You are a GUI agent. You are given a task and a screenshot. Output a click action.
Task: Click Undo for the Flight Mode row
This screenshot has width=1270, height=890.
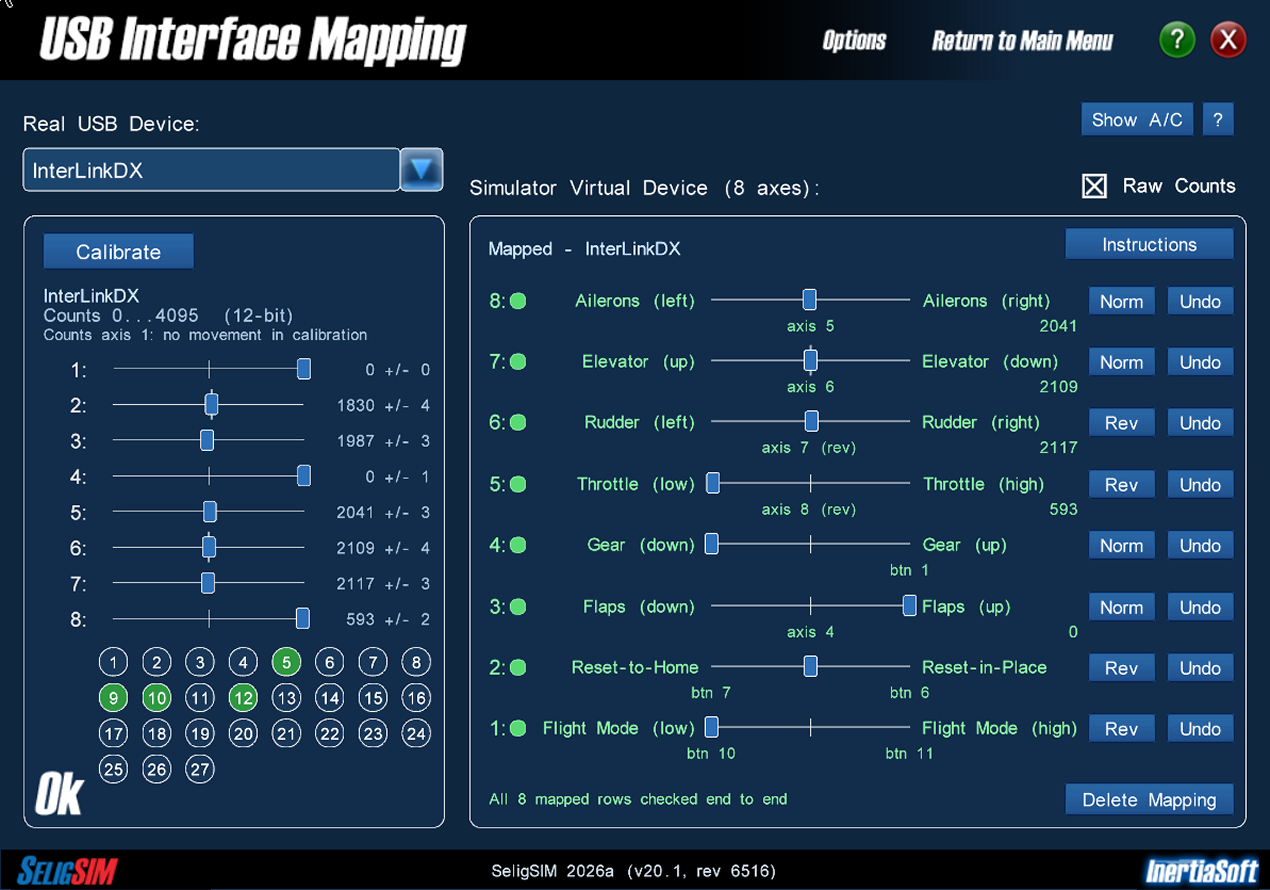(1200, 730)
